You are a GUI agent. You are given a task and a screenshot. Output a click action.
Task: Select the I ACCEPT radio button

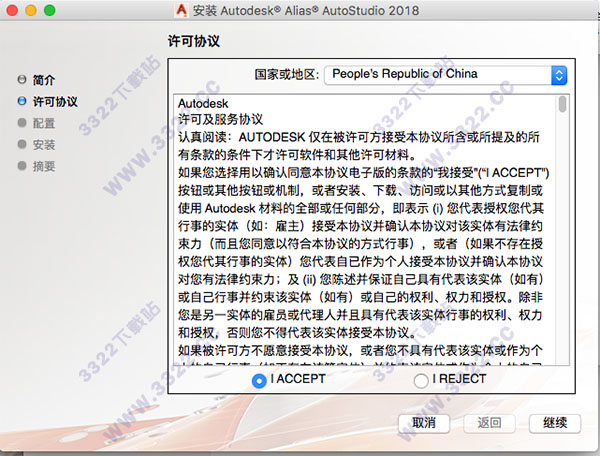pos(259,381)
